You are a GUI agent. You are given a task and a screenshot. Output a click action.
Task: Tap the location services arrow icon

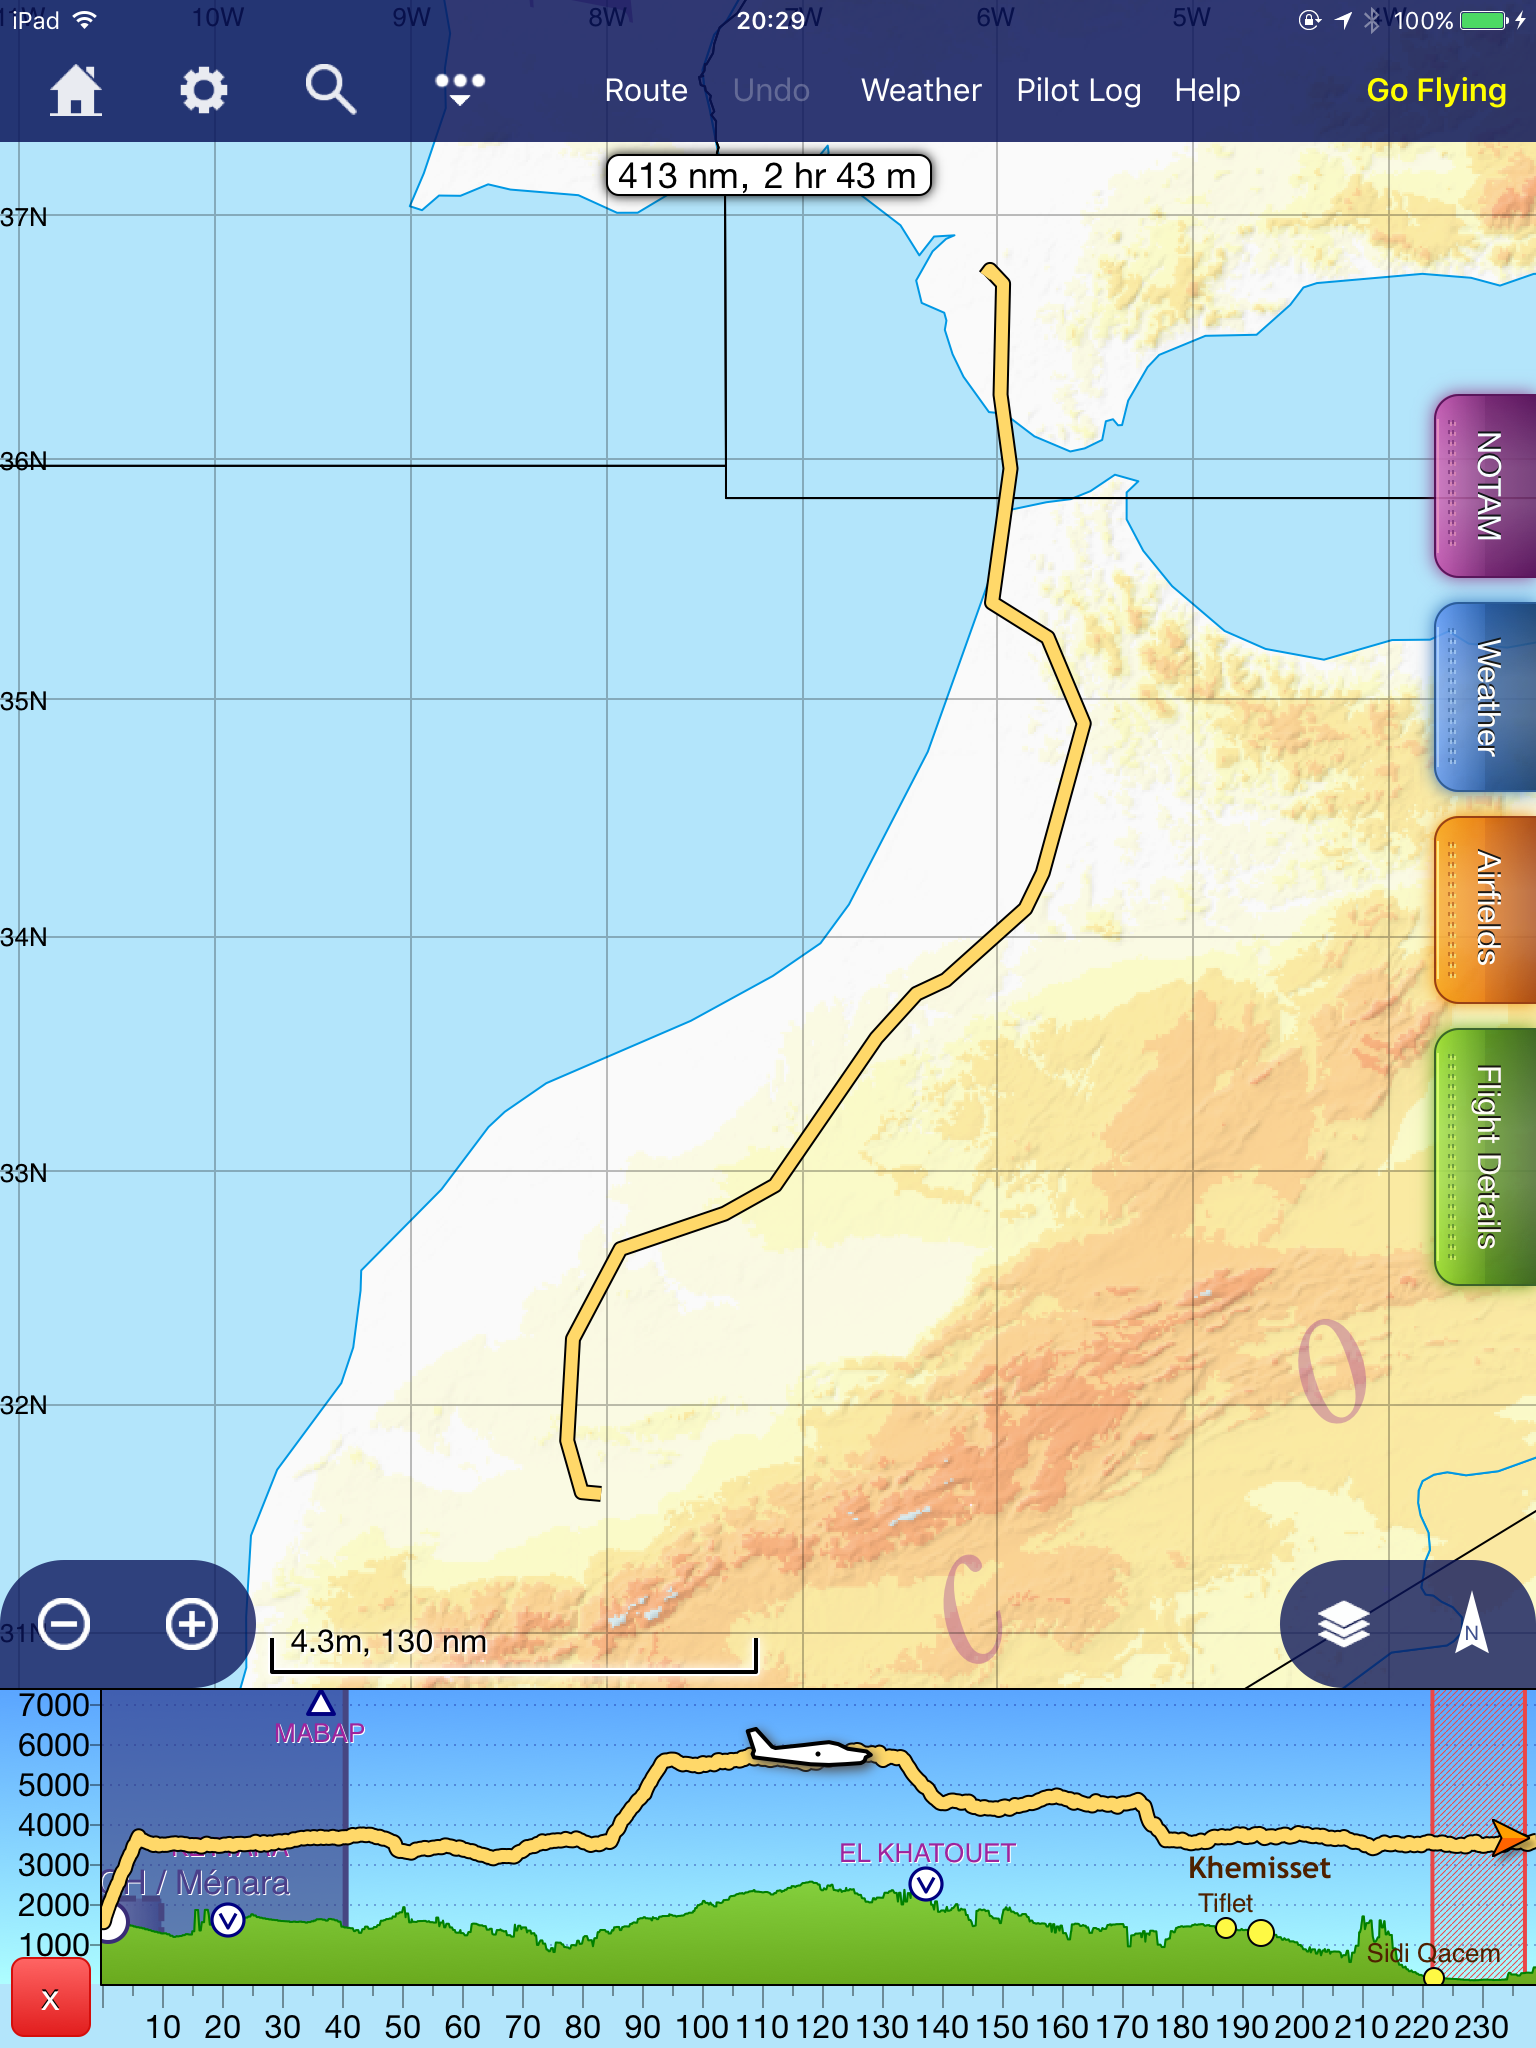coord(1343,20)
